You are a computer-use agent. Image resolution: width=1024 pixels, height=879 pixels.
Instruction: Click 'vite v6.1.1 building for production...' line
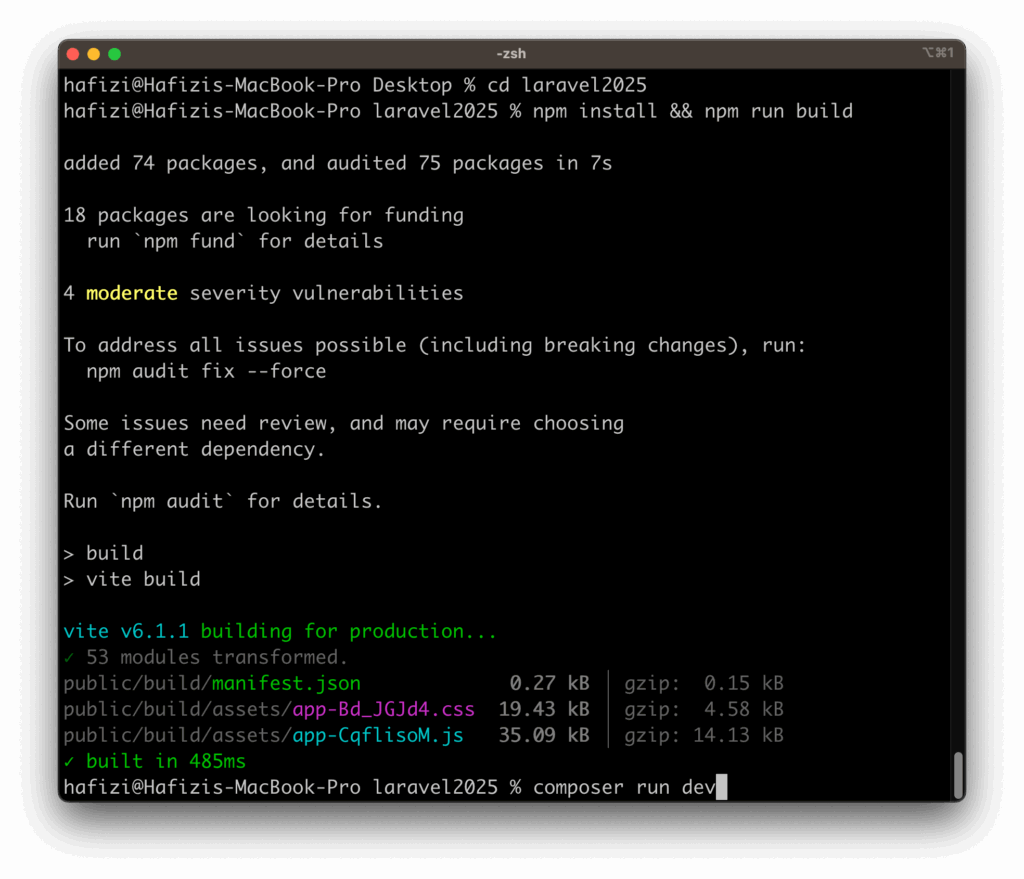[280, 631]
